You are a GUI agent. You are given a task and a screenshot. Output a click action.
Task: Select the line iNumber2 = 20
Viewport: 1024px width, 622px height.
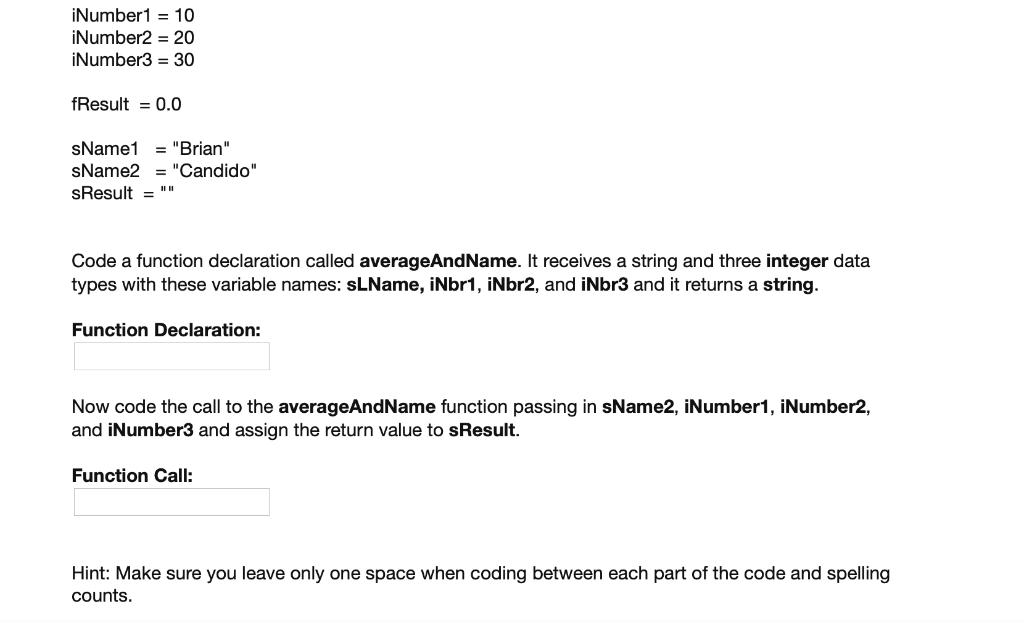132,37
